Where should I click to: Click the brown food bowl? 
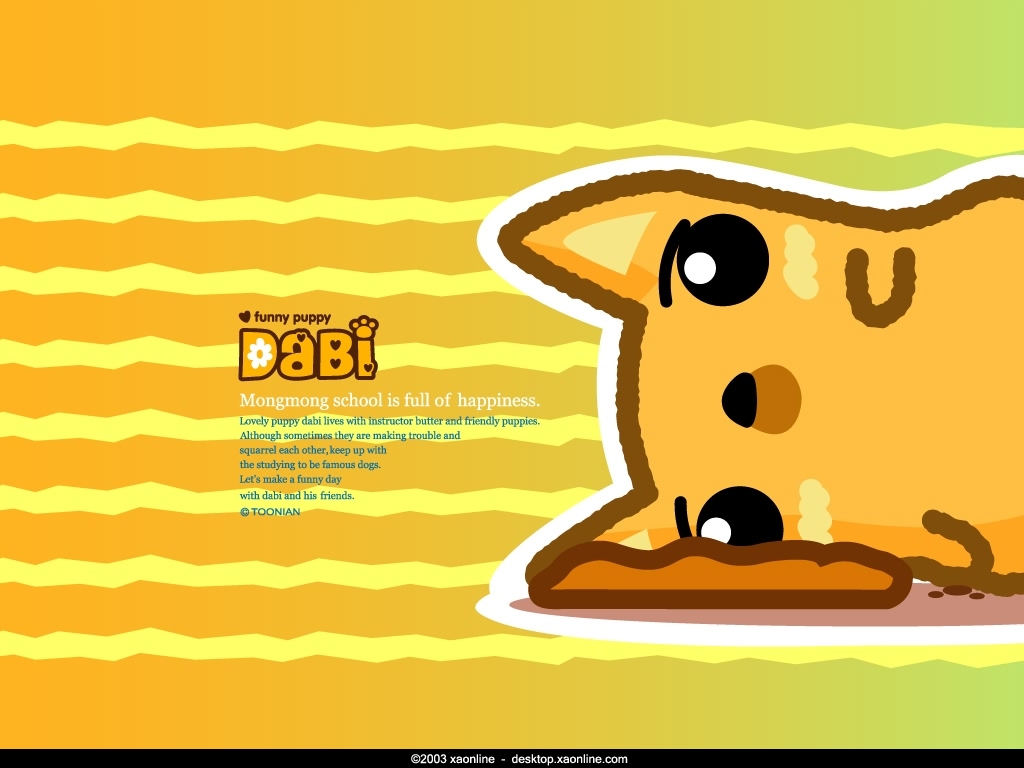coord(718,577)
